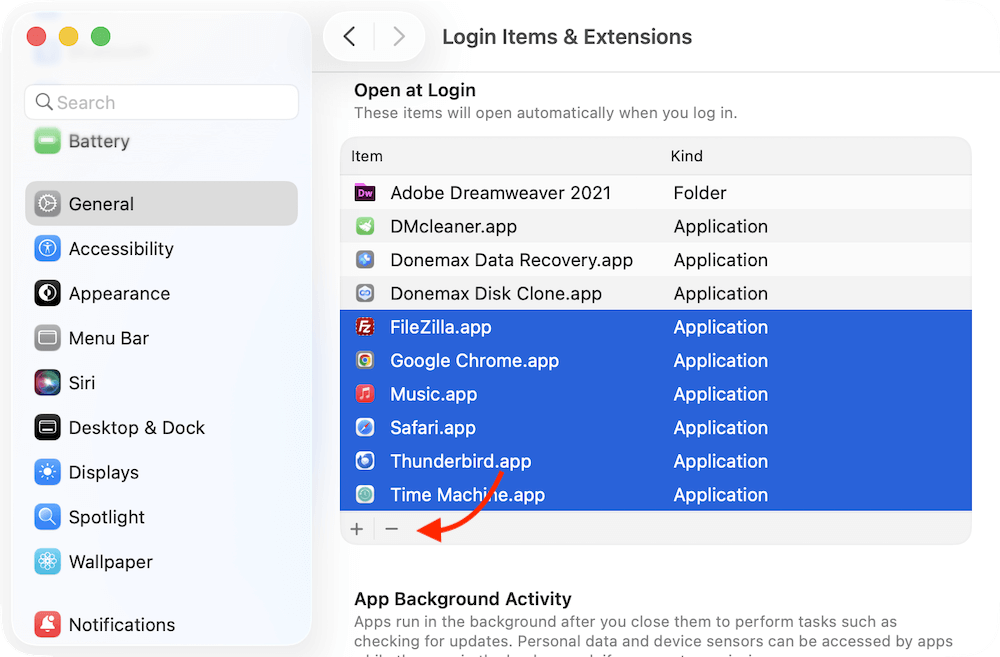Click the back navigation arrow

pos(349,36)
